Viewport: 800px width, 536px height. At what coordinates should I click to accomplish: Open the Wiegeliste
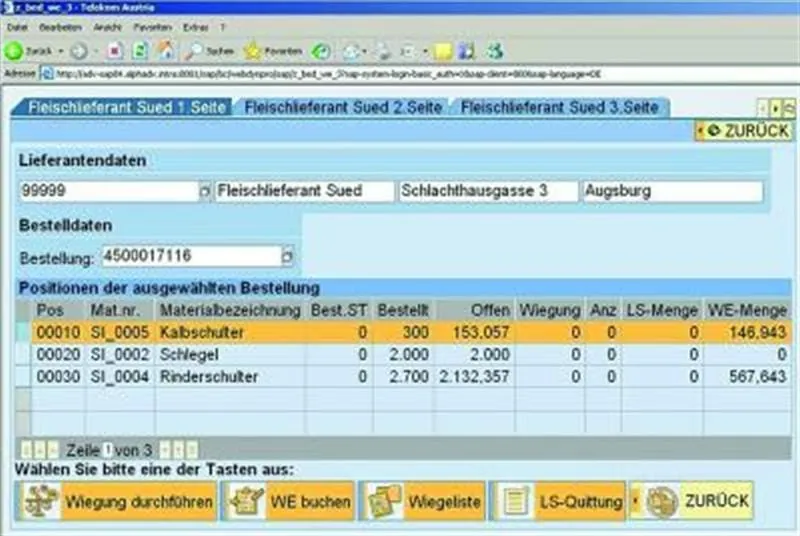pos(423,501)
